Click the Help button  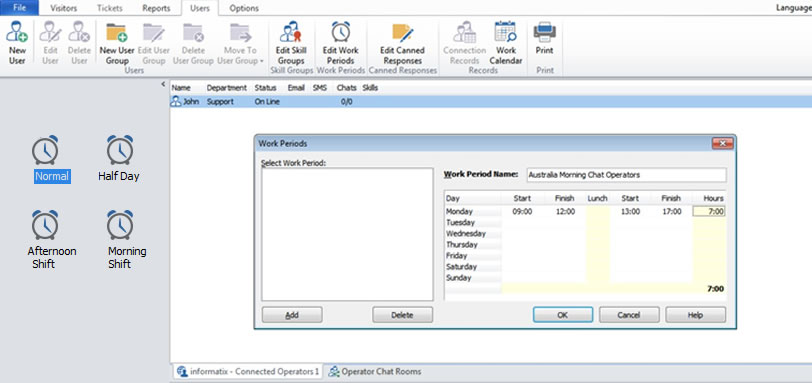click(695, 315)
